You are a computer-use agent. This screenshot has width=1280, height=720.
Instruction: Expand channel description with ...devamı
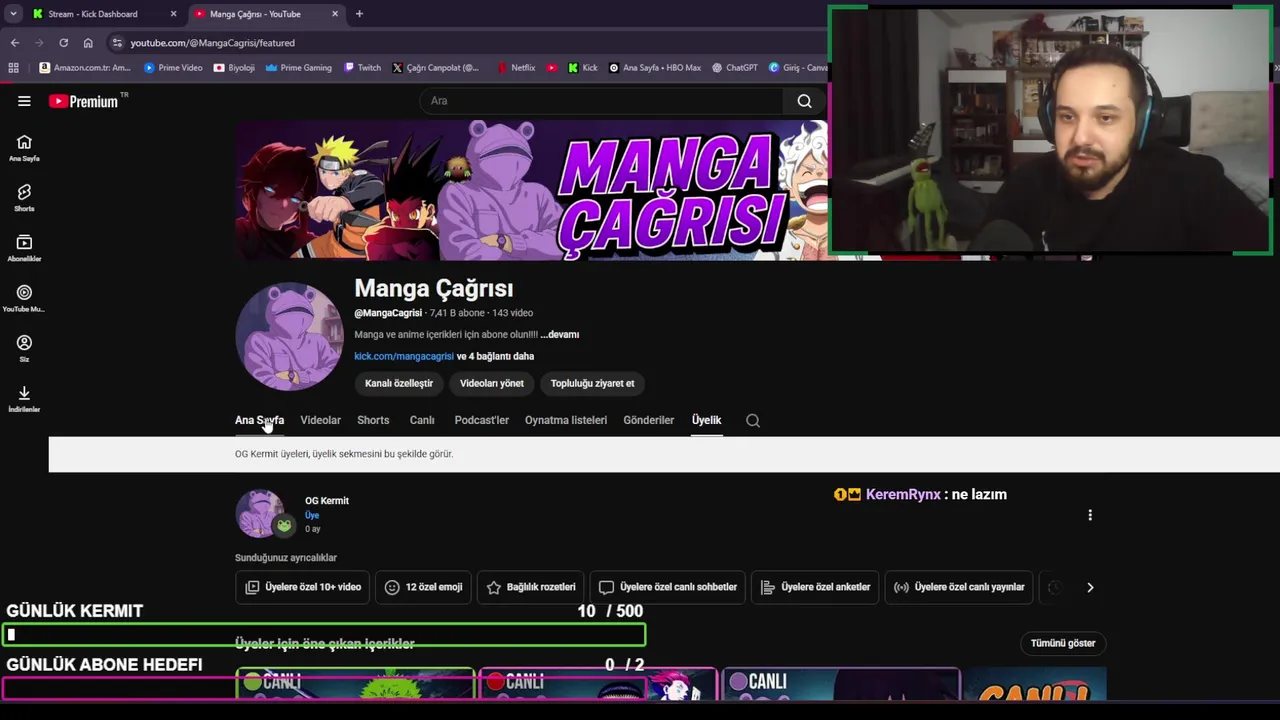point(560,335)
